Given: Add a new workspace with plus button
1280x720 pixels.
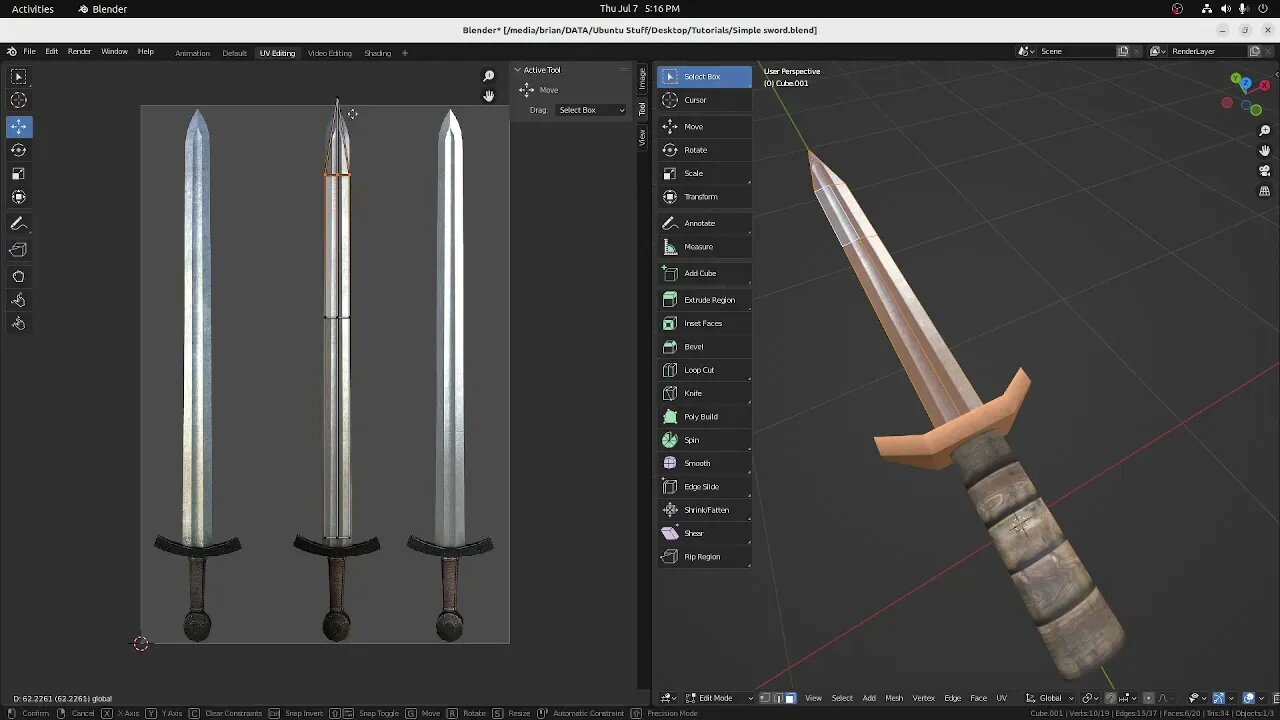Looking at the screenshot, I should [405, 53].
